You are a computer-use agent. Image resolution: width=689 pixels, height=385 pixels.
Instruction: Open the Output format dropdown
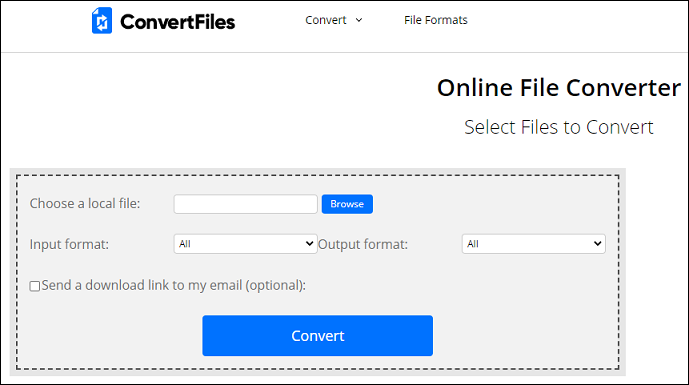pyautogui.click(x=533, y=244)
